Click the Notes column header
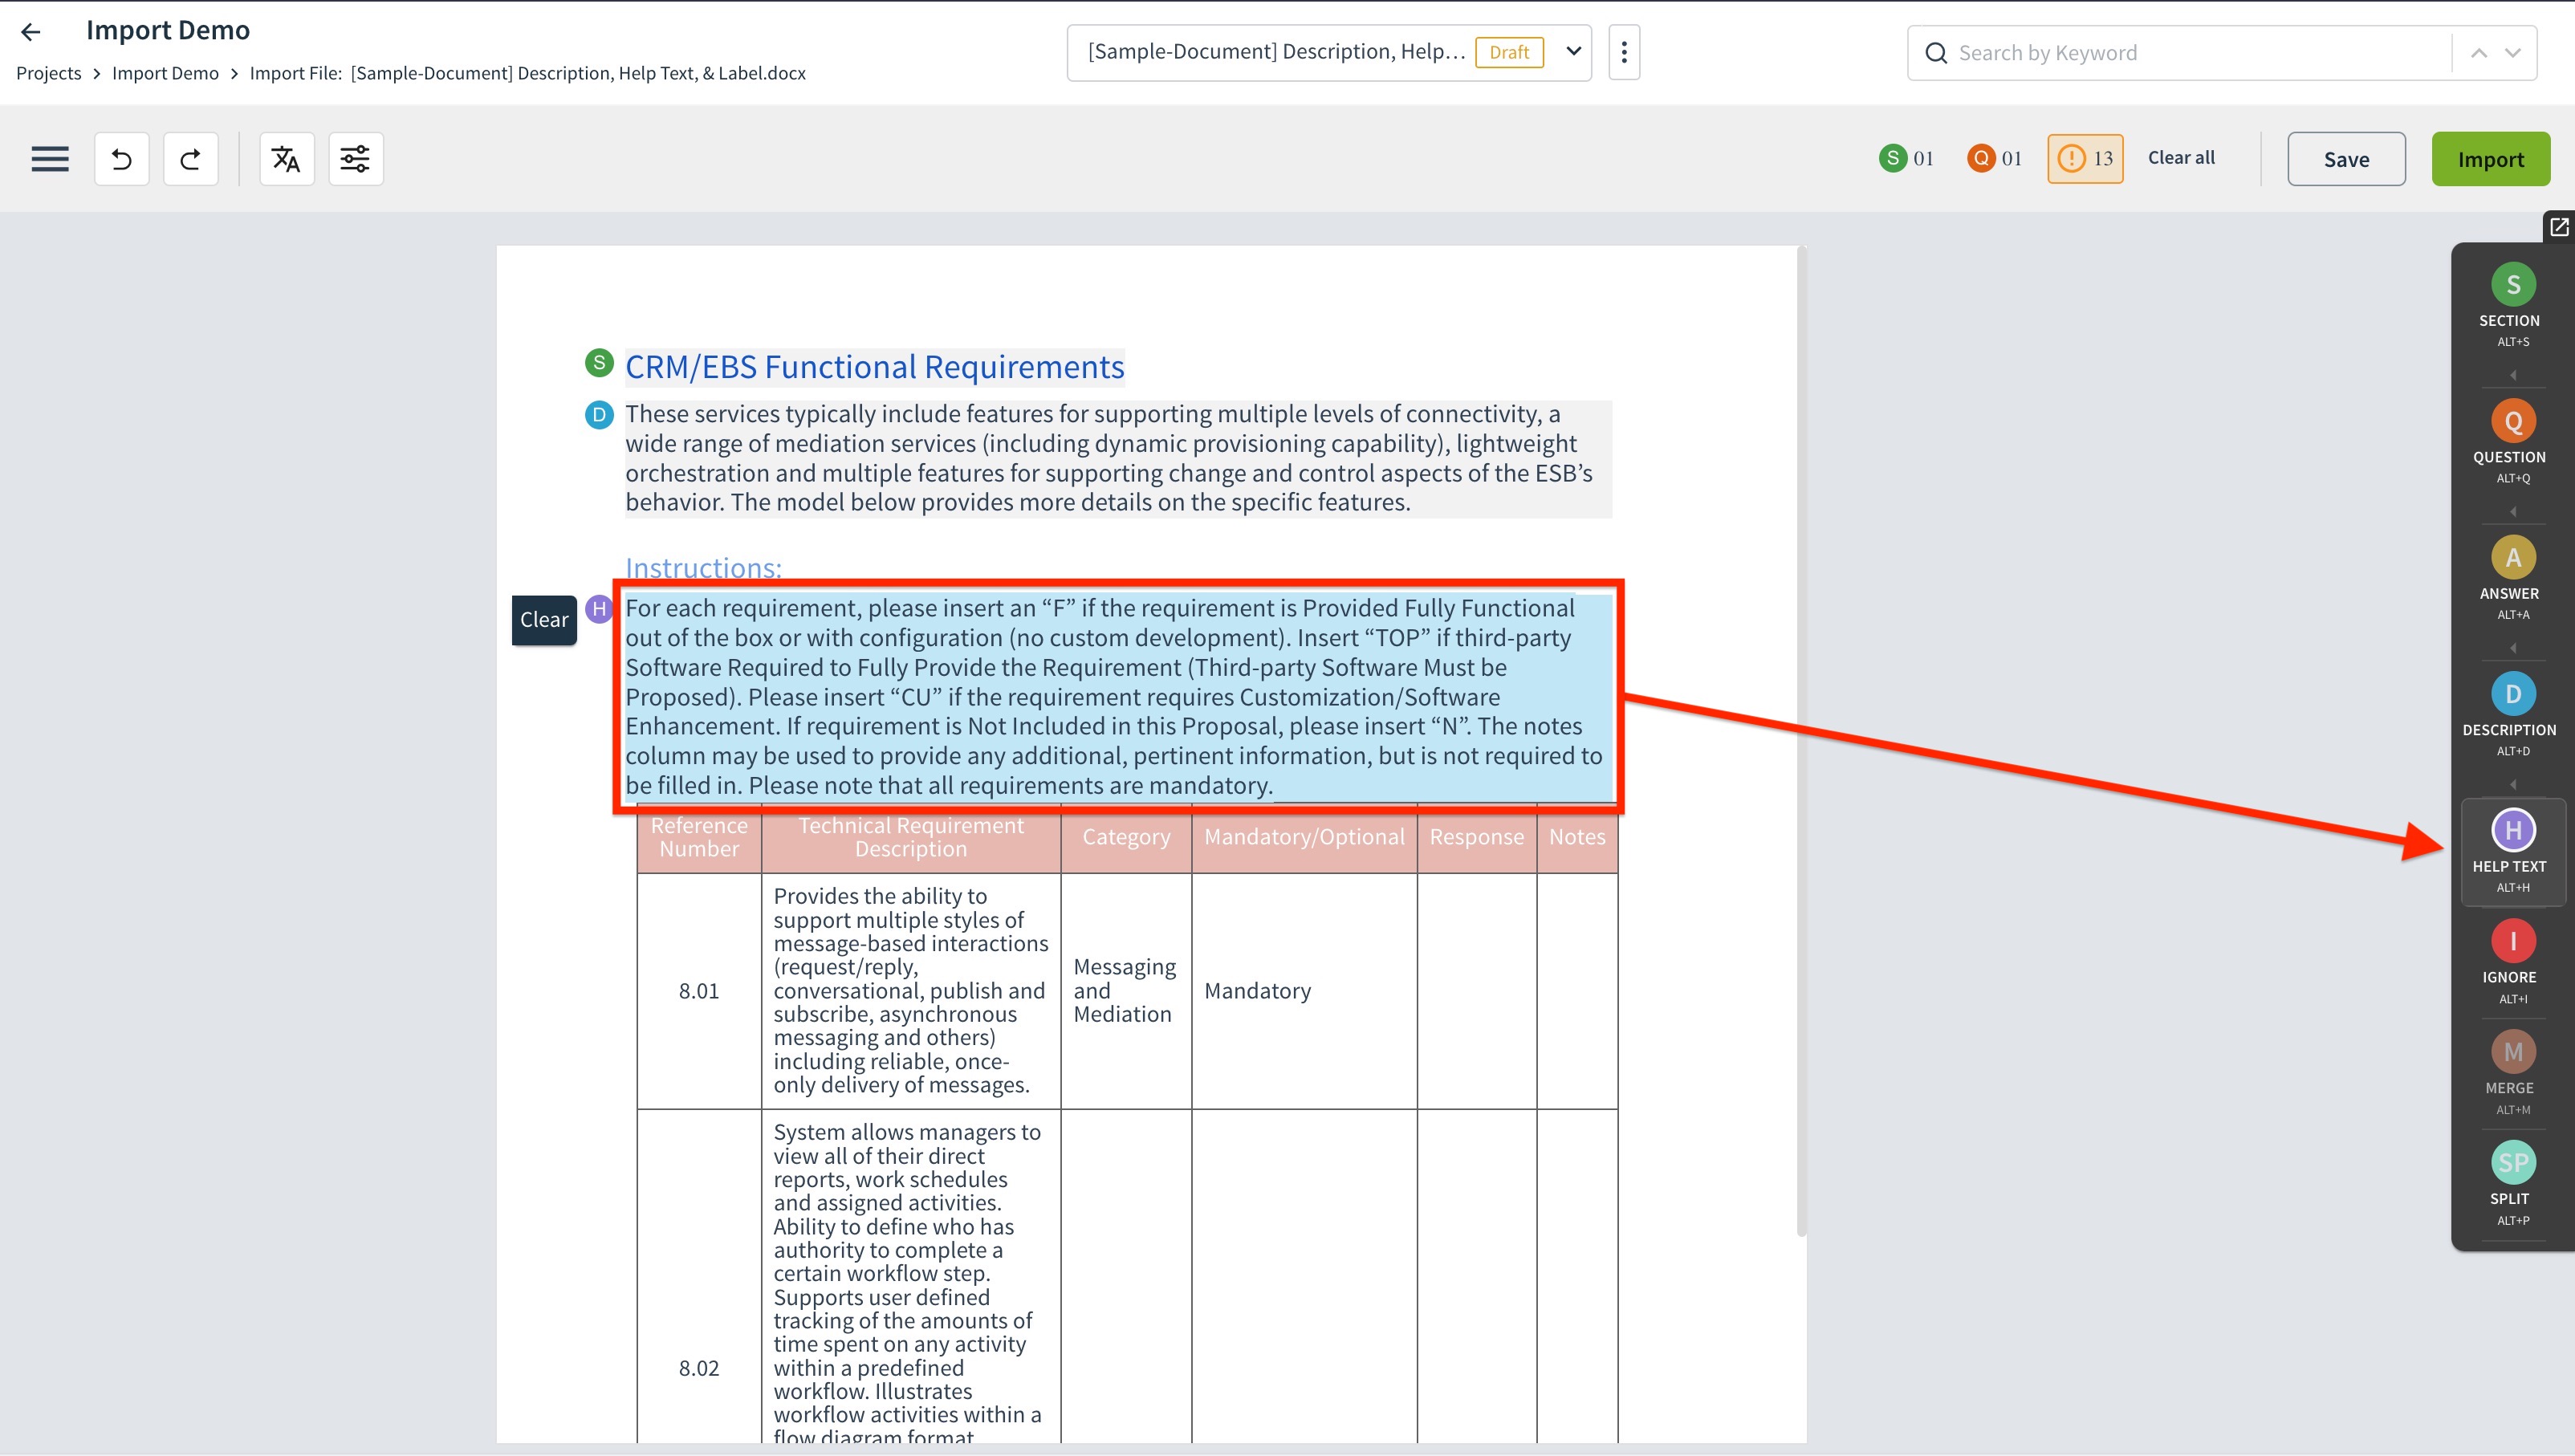This screenshot has width=2575, height=1456. coord(1577,837)
